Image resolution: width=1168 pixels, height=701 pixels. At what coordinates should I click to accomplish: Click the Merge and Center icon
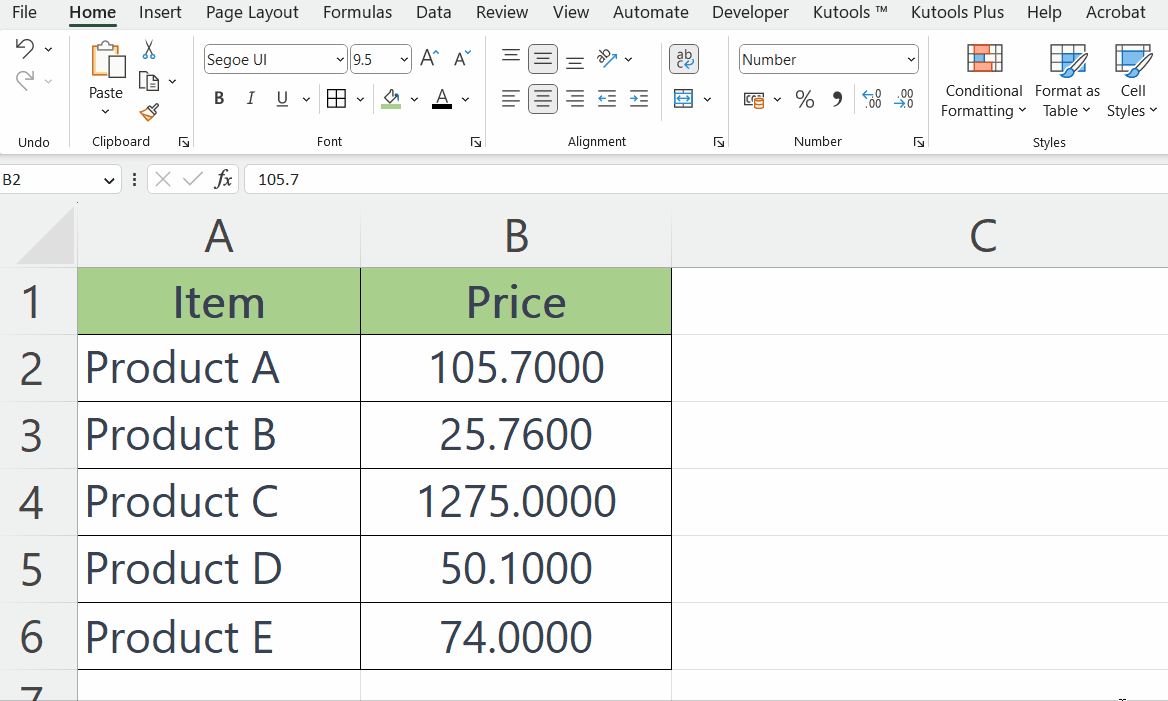[685, 98]
